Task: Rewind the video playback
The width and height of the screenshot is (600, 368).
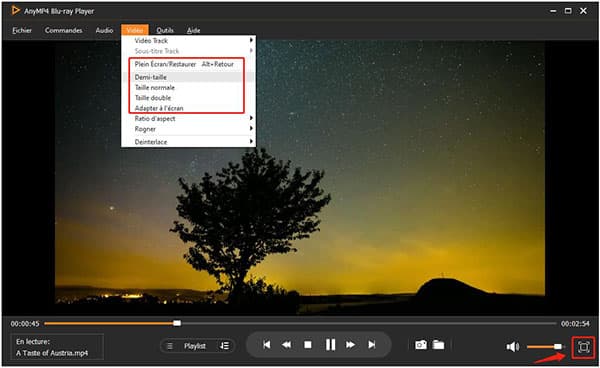Action: (x=286, y=345)
